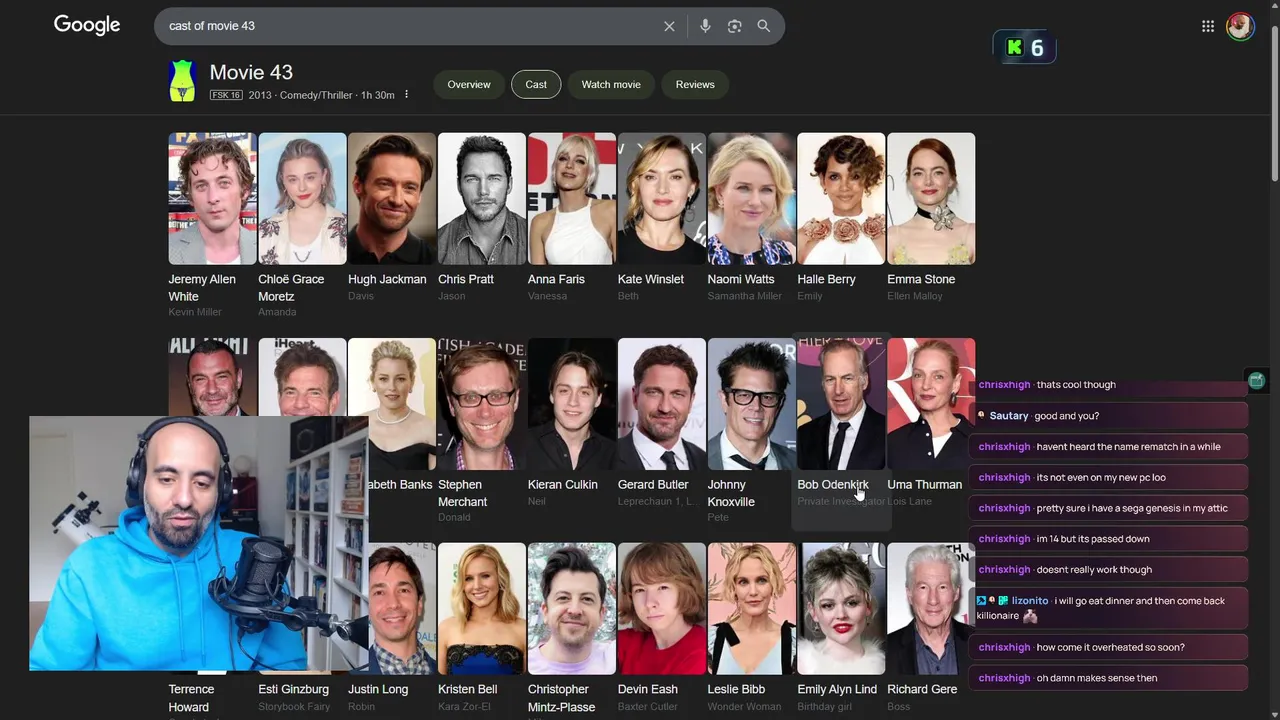
Task: Select Hugh Jackman's cast photo
Action: [392, 199]
